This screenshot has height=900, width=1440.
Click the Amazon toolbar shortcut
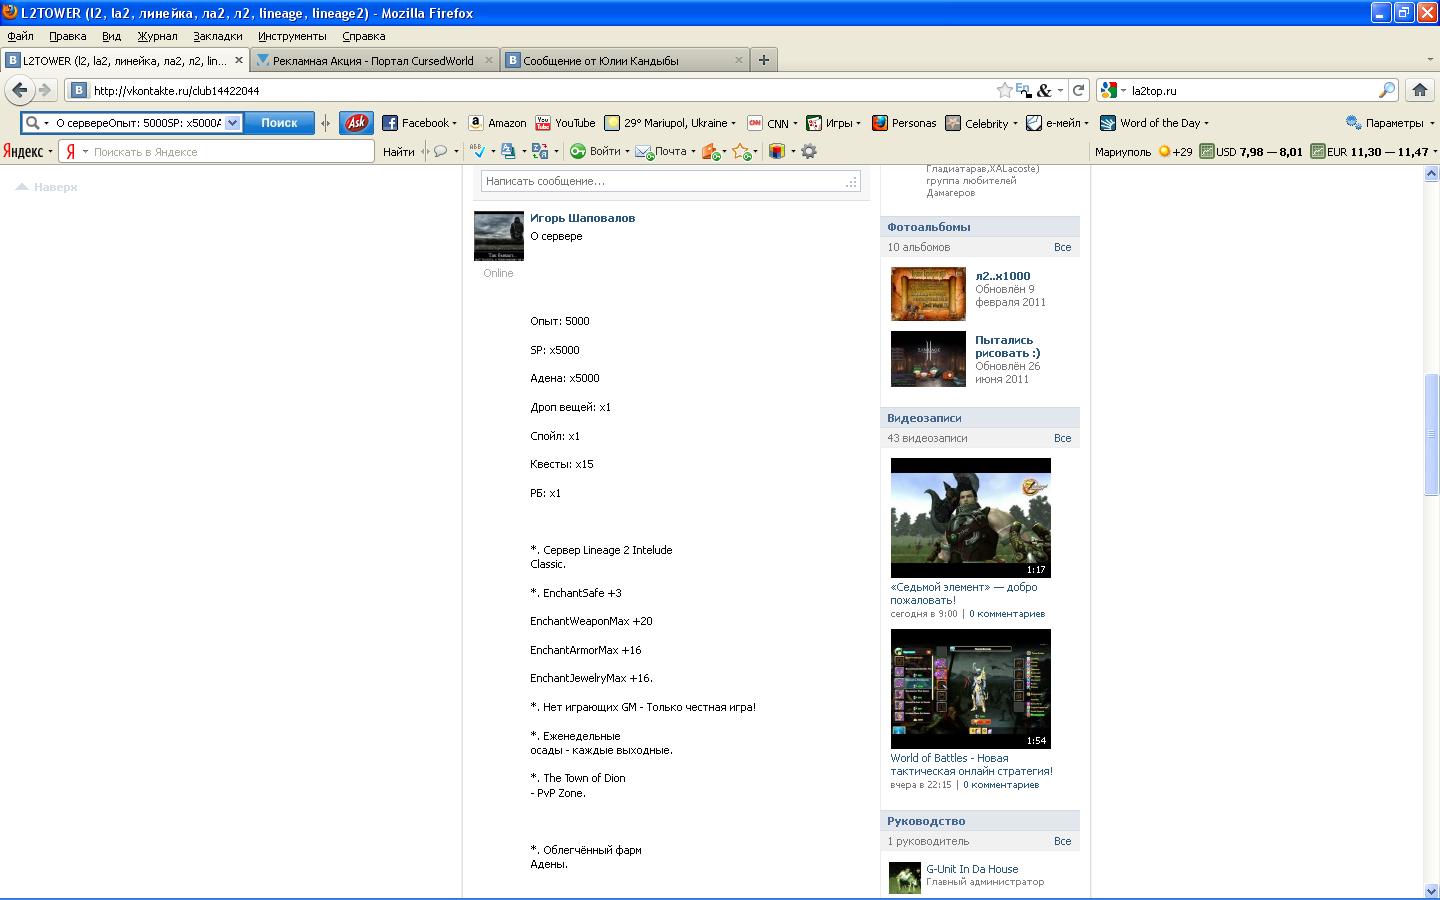pos(497,123)
